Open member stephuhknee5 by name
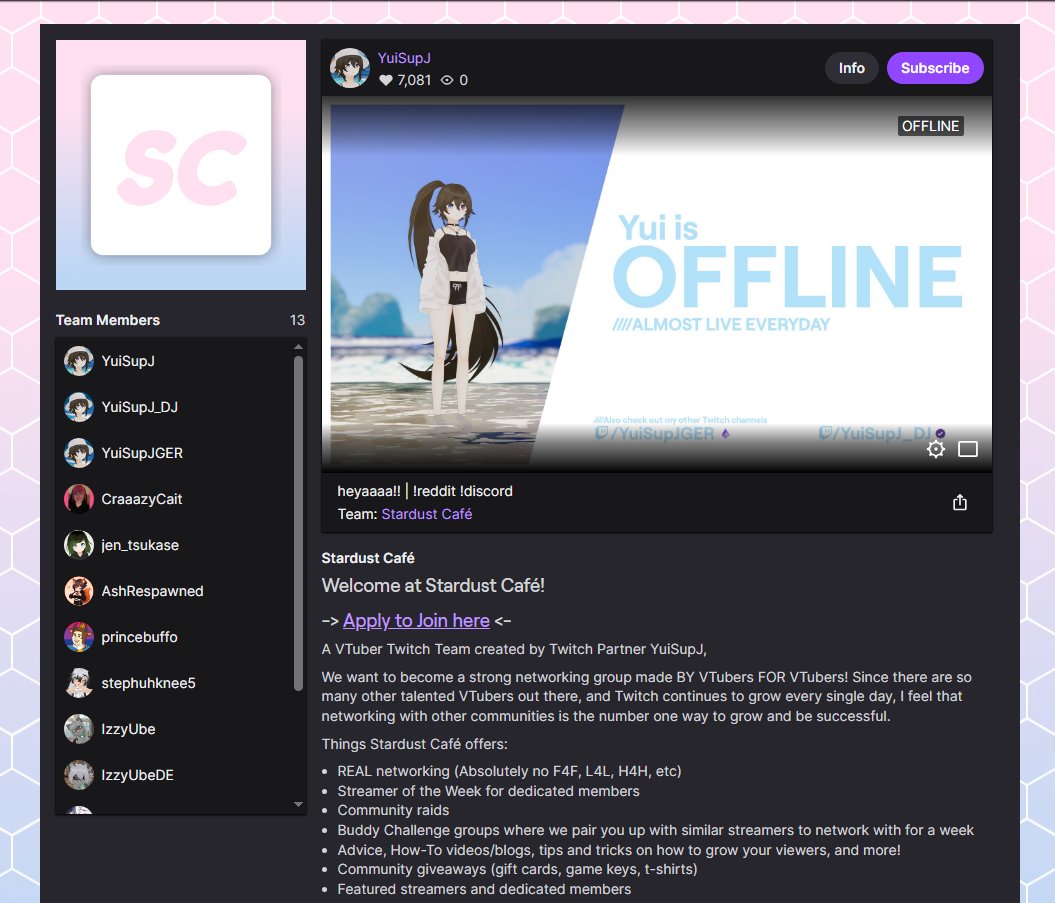The height and width of the screenshot is (903, 1055). coord(148,683)
